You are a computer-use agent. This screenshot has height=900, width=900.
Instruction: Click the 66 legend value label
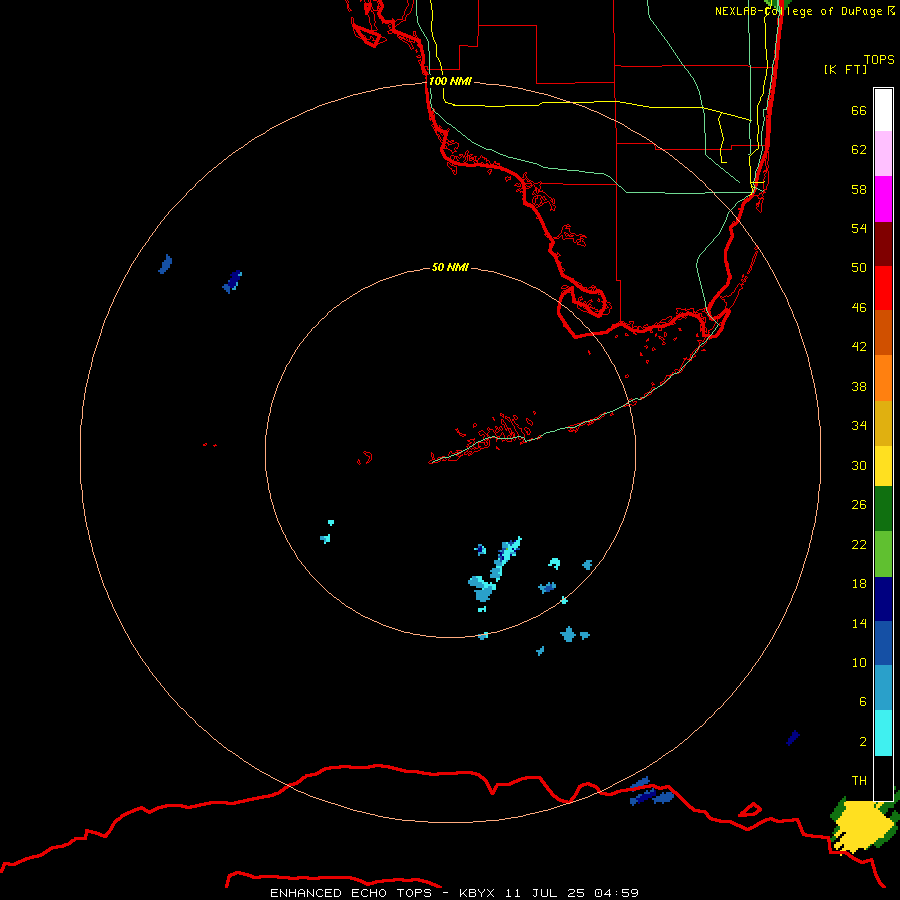coord(859,110)
